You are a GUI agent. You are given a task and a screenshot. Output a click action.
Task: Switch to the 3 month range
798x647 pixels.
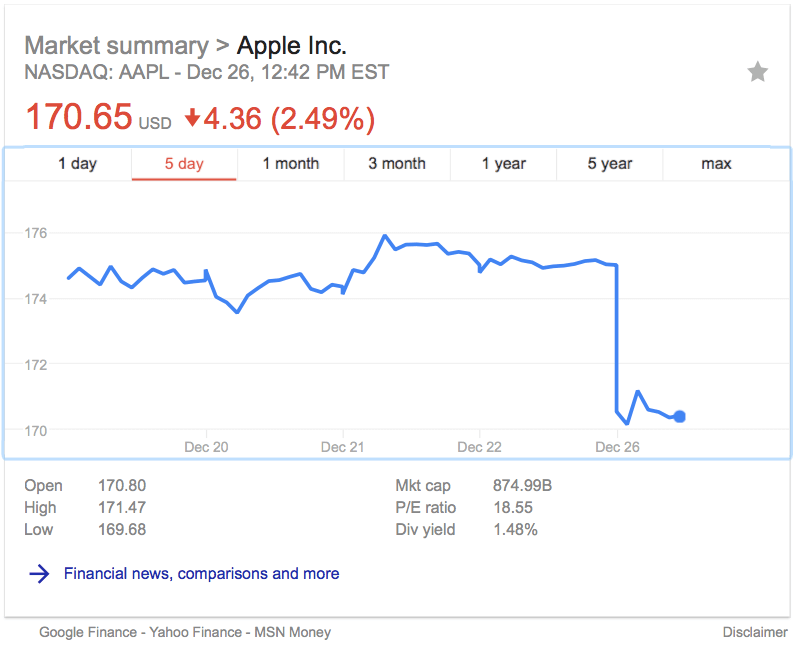[397, 164]
